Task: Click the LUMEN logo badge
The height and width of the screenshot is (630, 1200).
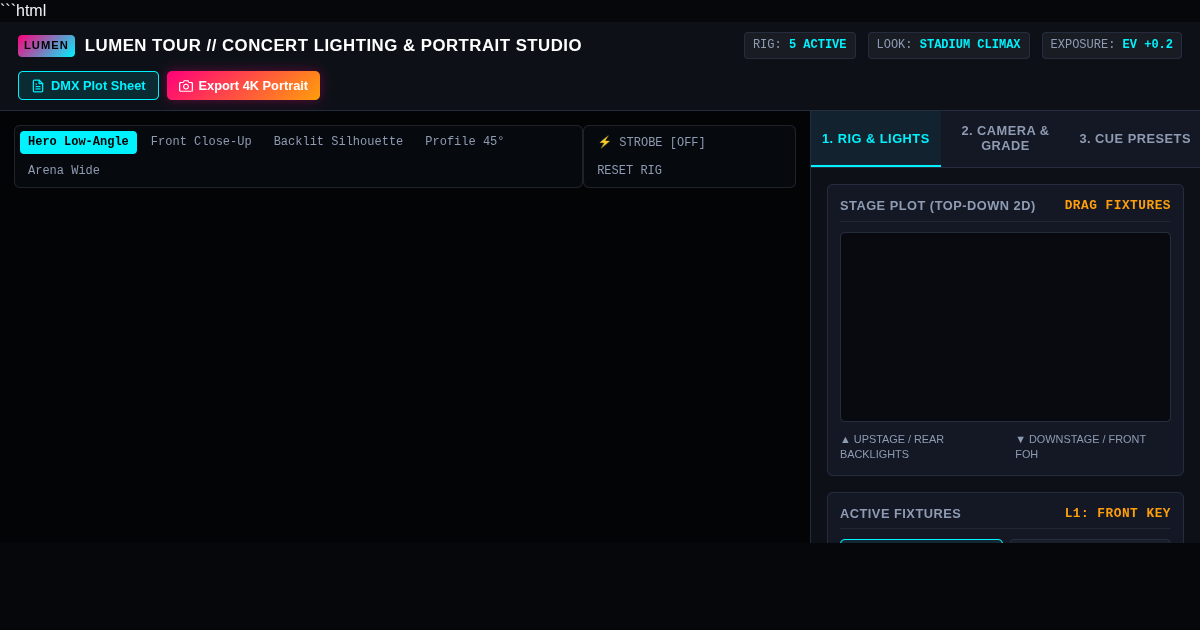Action: [46, 46]
